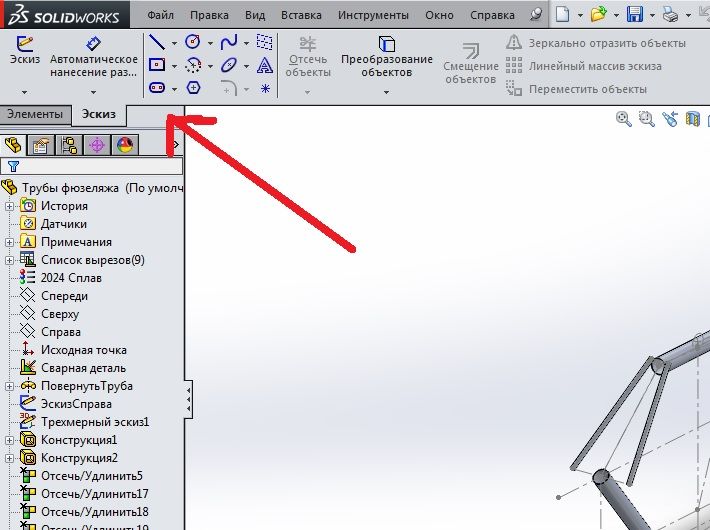Viewport: 710px width, 530px height.
Task: Click Зеркально отразить объекты
Action: pyautogui.click(x=597, y=43)
